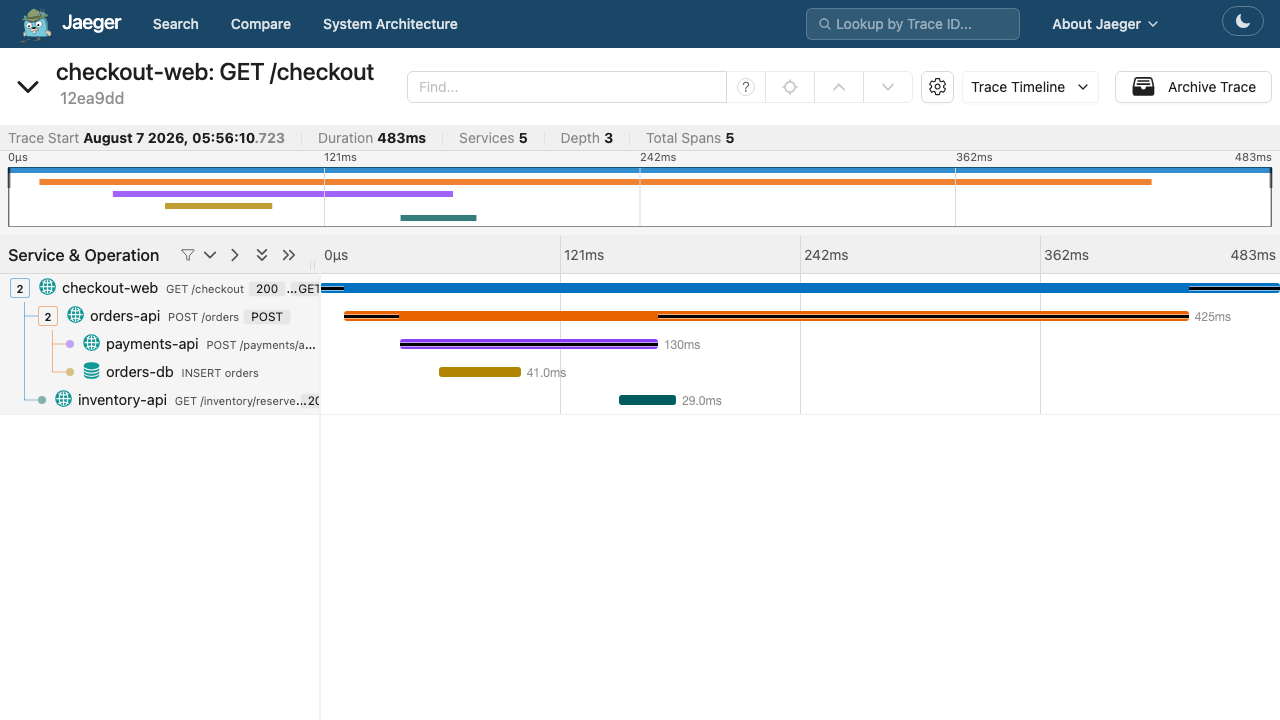This screenshot has width=1280, height=720.
Task: Click the 200 status tag on checkout-web
Action: 267,289
